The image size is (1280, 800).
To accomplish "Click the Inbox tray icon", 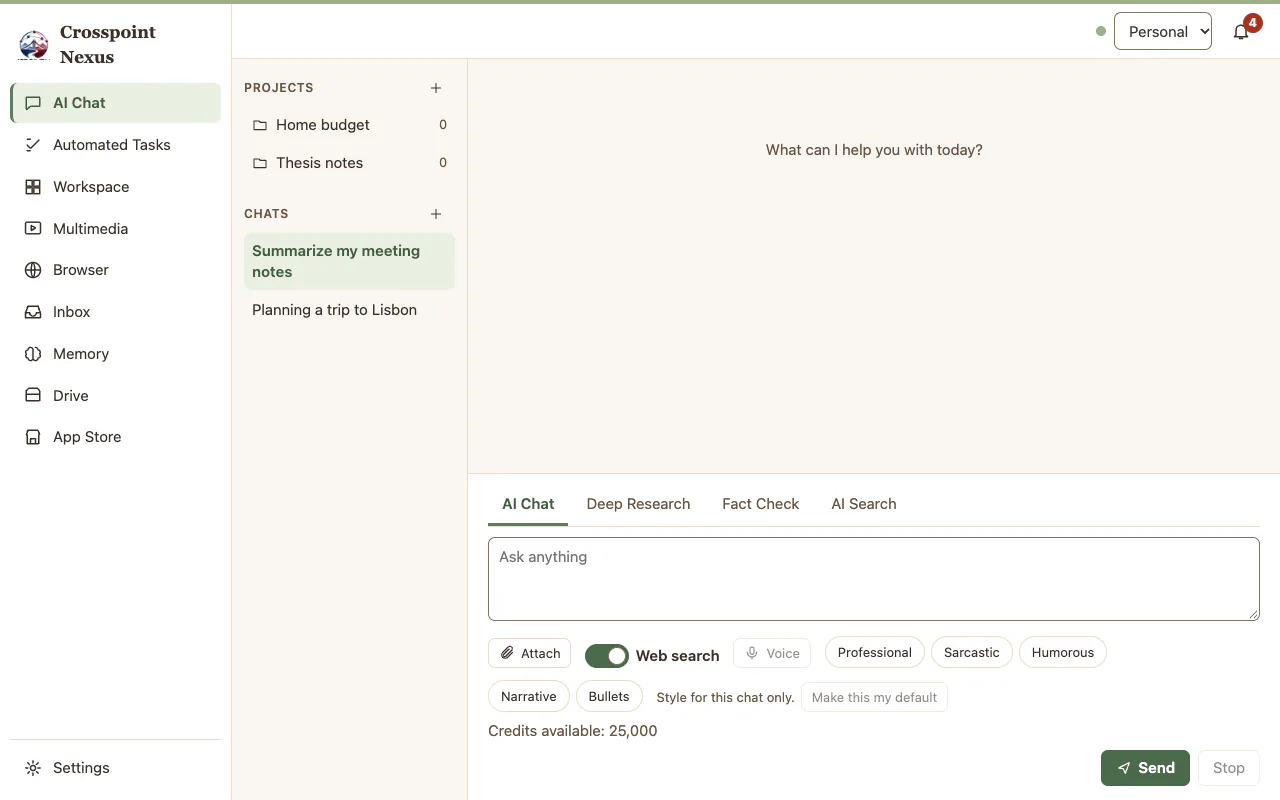I will [x=33, y=312].
